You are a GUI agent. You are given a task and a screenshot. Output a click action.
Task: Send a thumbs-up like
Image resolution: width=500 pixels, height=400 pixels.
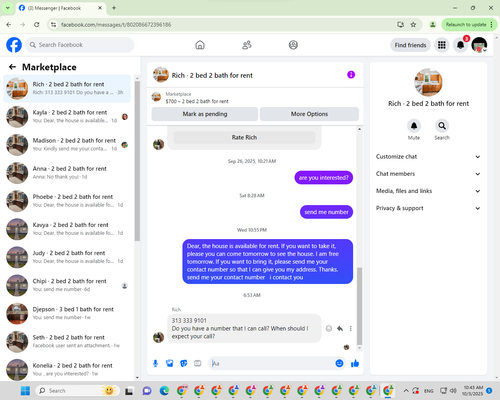(355, 363)
